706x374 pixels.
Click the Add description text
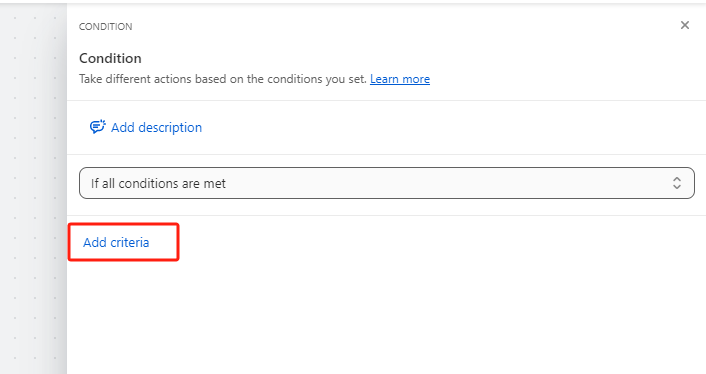[156, 127]
